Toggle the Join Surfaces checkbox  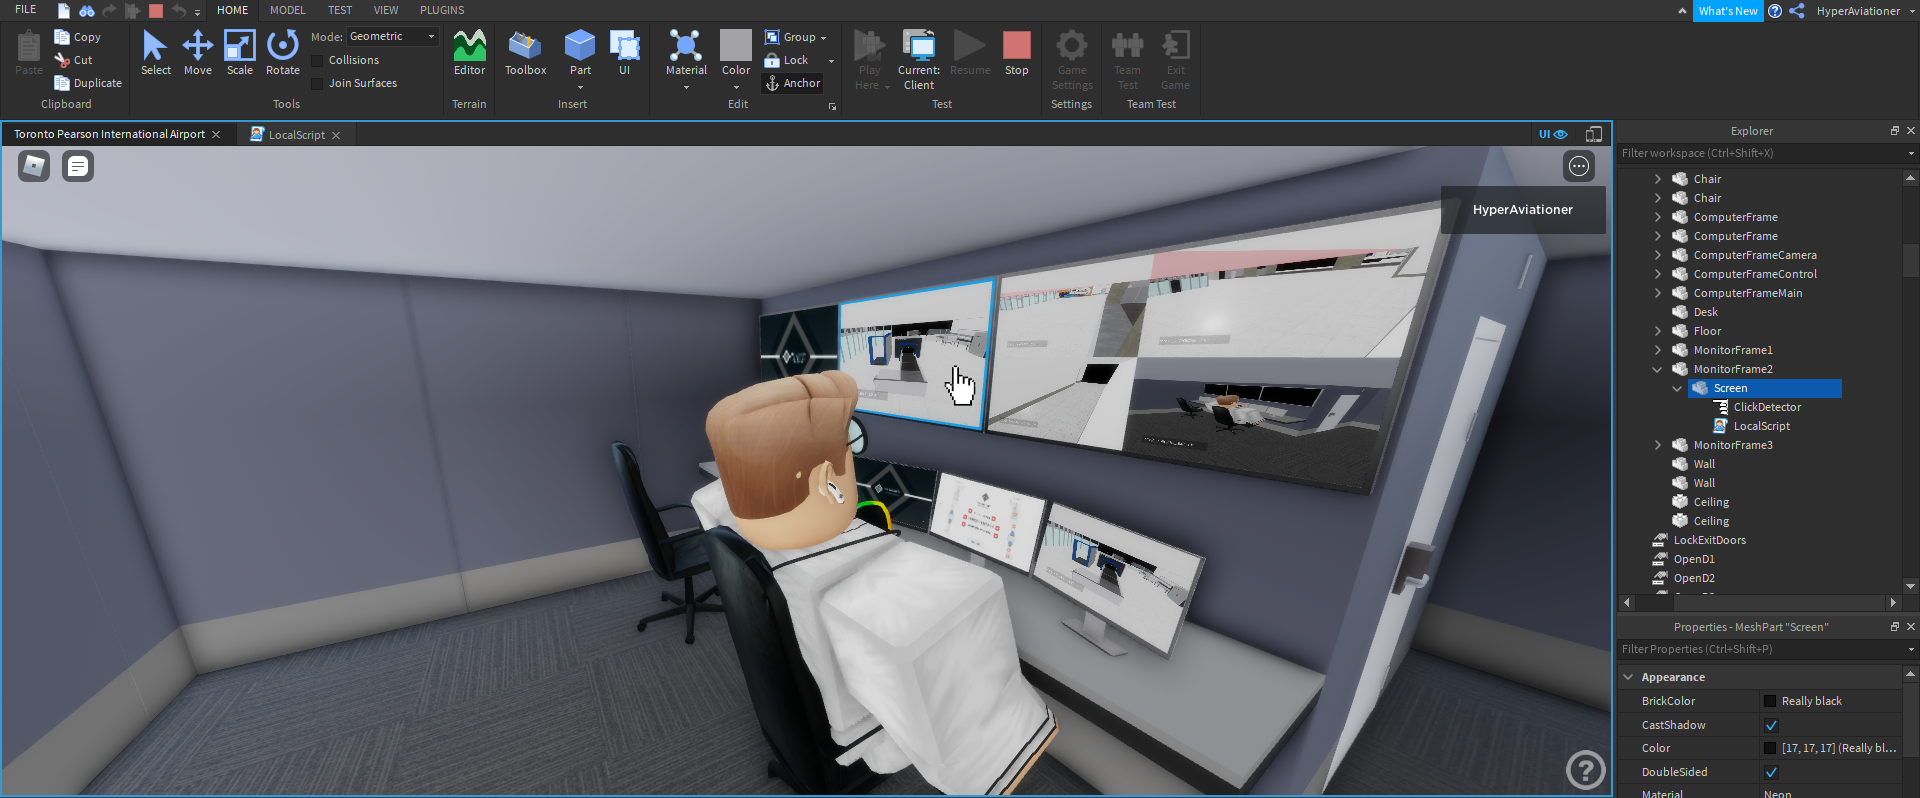(x=318, y=84)
